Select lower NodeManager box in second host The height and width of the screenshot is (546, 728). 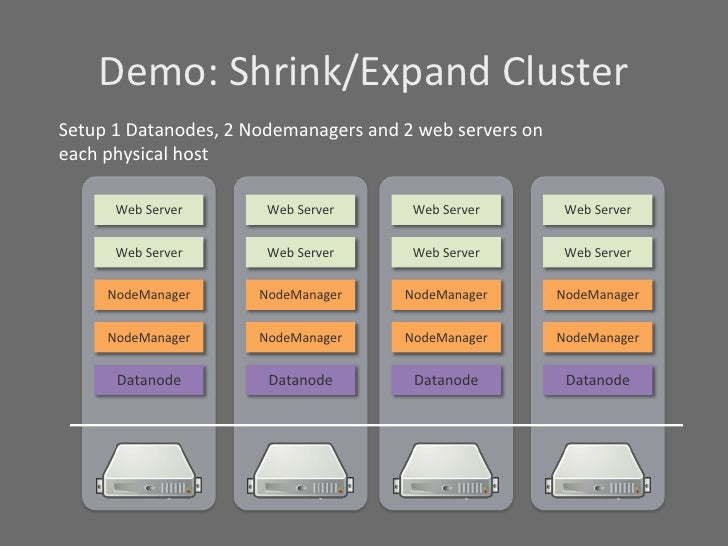click(300, 338)
